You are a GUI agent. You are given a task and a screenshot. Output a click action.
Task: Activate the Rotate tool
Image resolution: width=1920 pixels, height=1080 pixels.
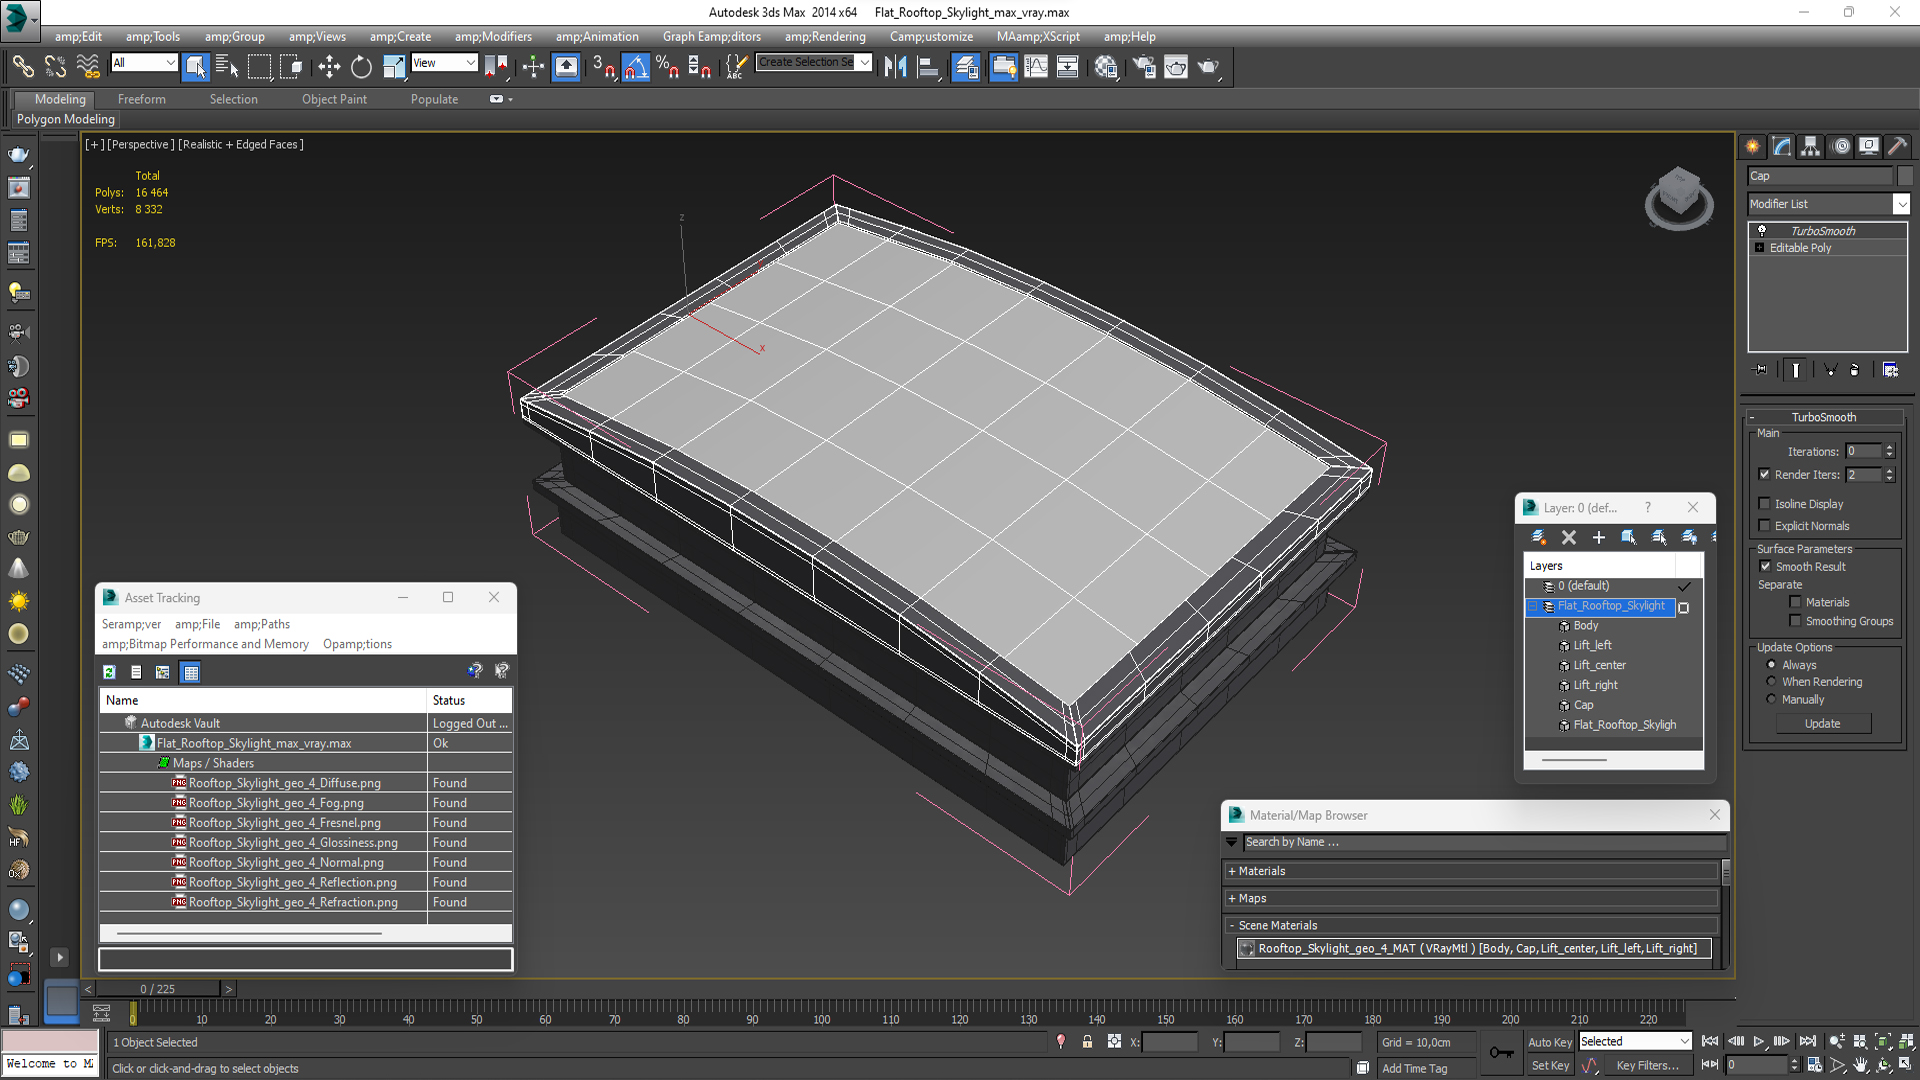pyautogui.click(x=361, y=67)
